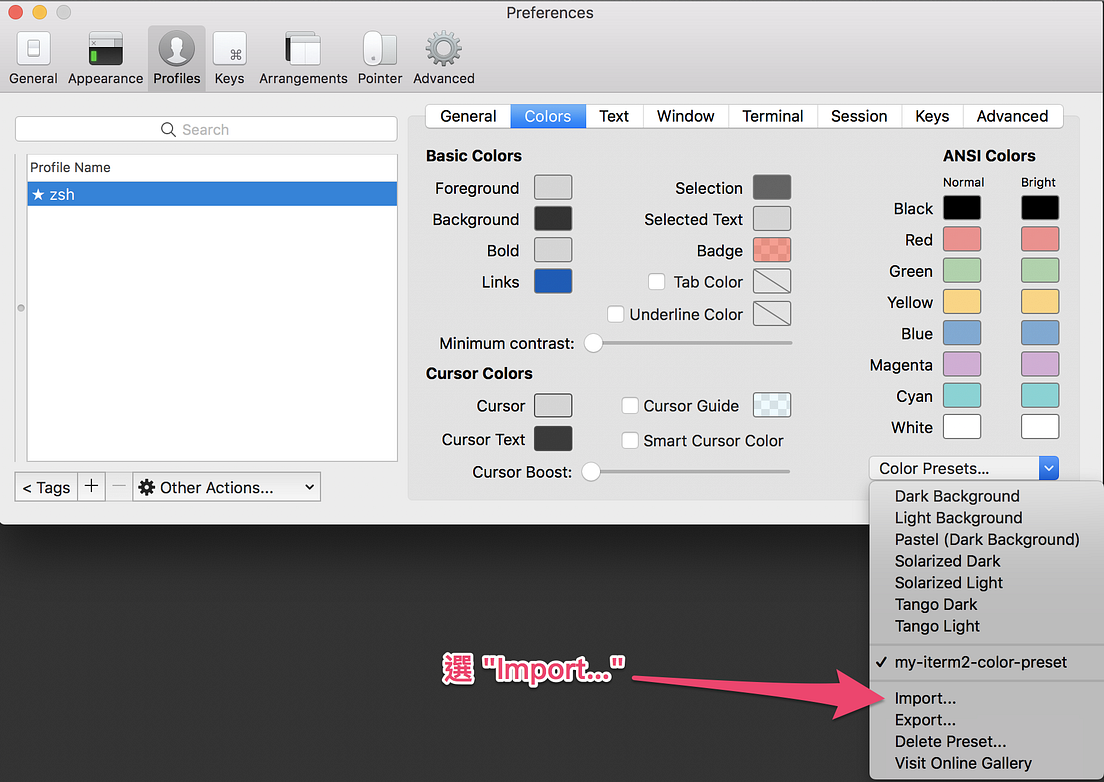Click Export... in the presets menu
Screen dimensions: 1104x782
pyautogui.click(x=986, y=720)
